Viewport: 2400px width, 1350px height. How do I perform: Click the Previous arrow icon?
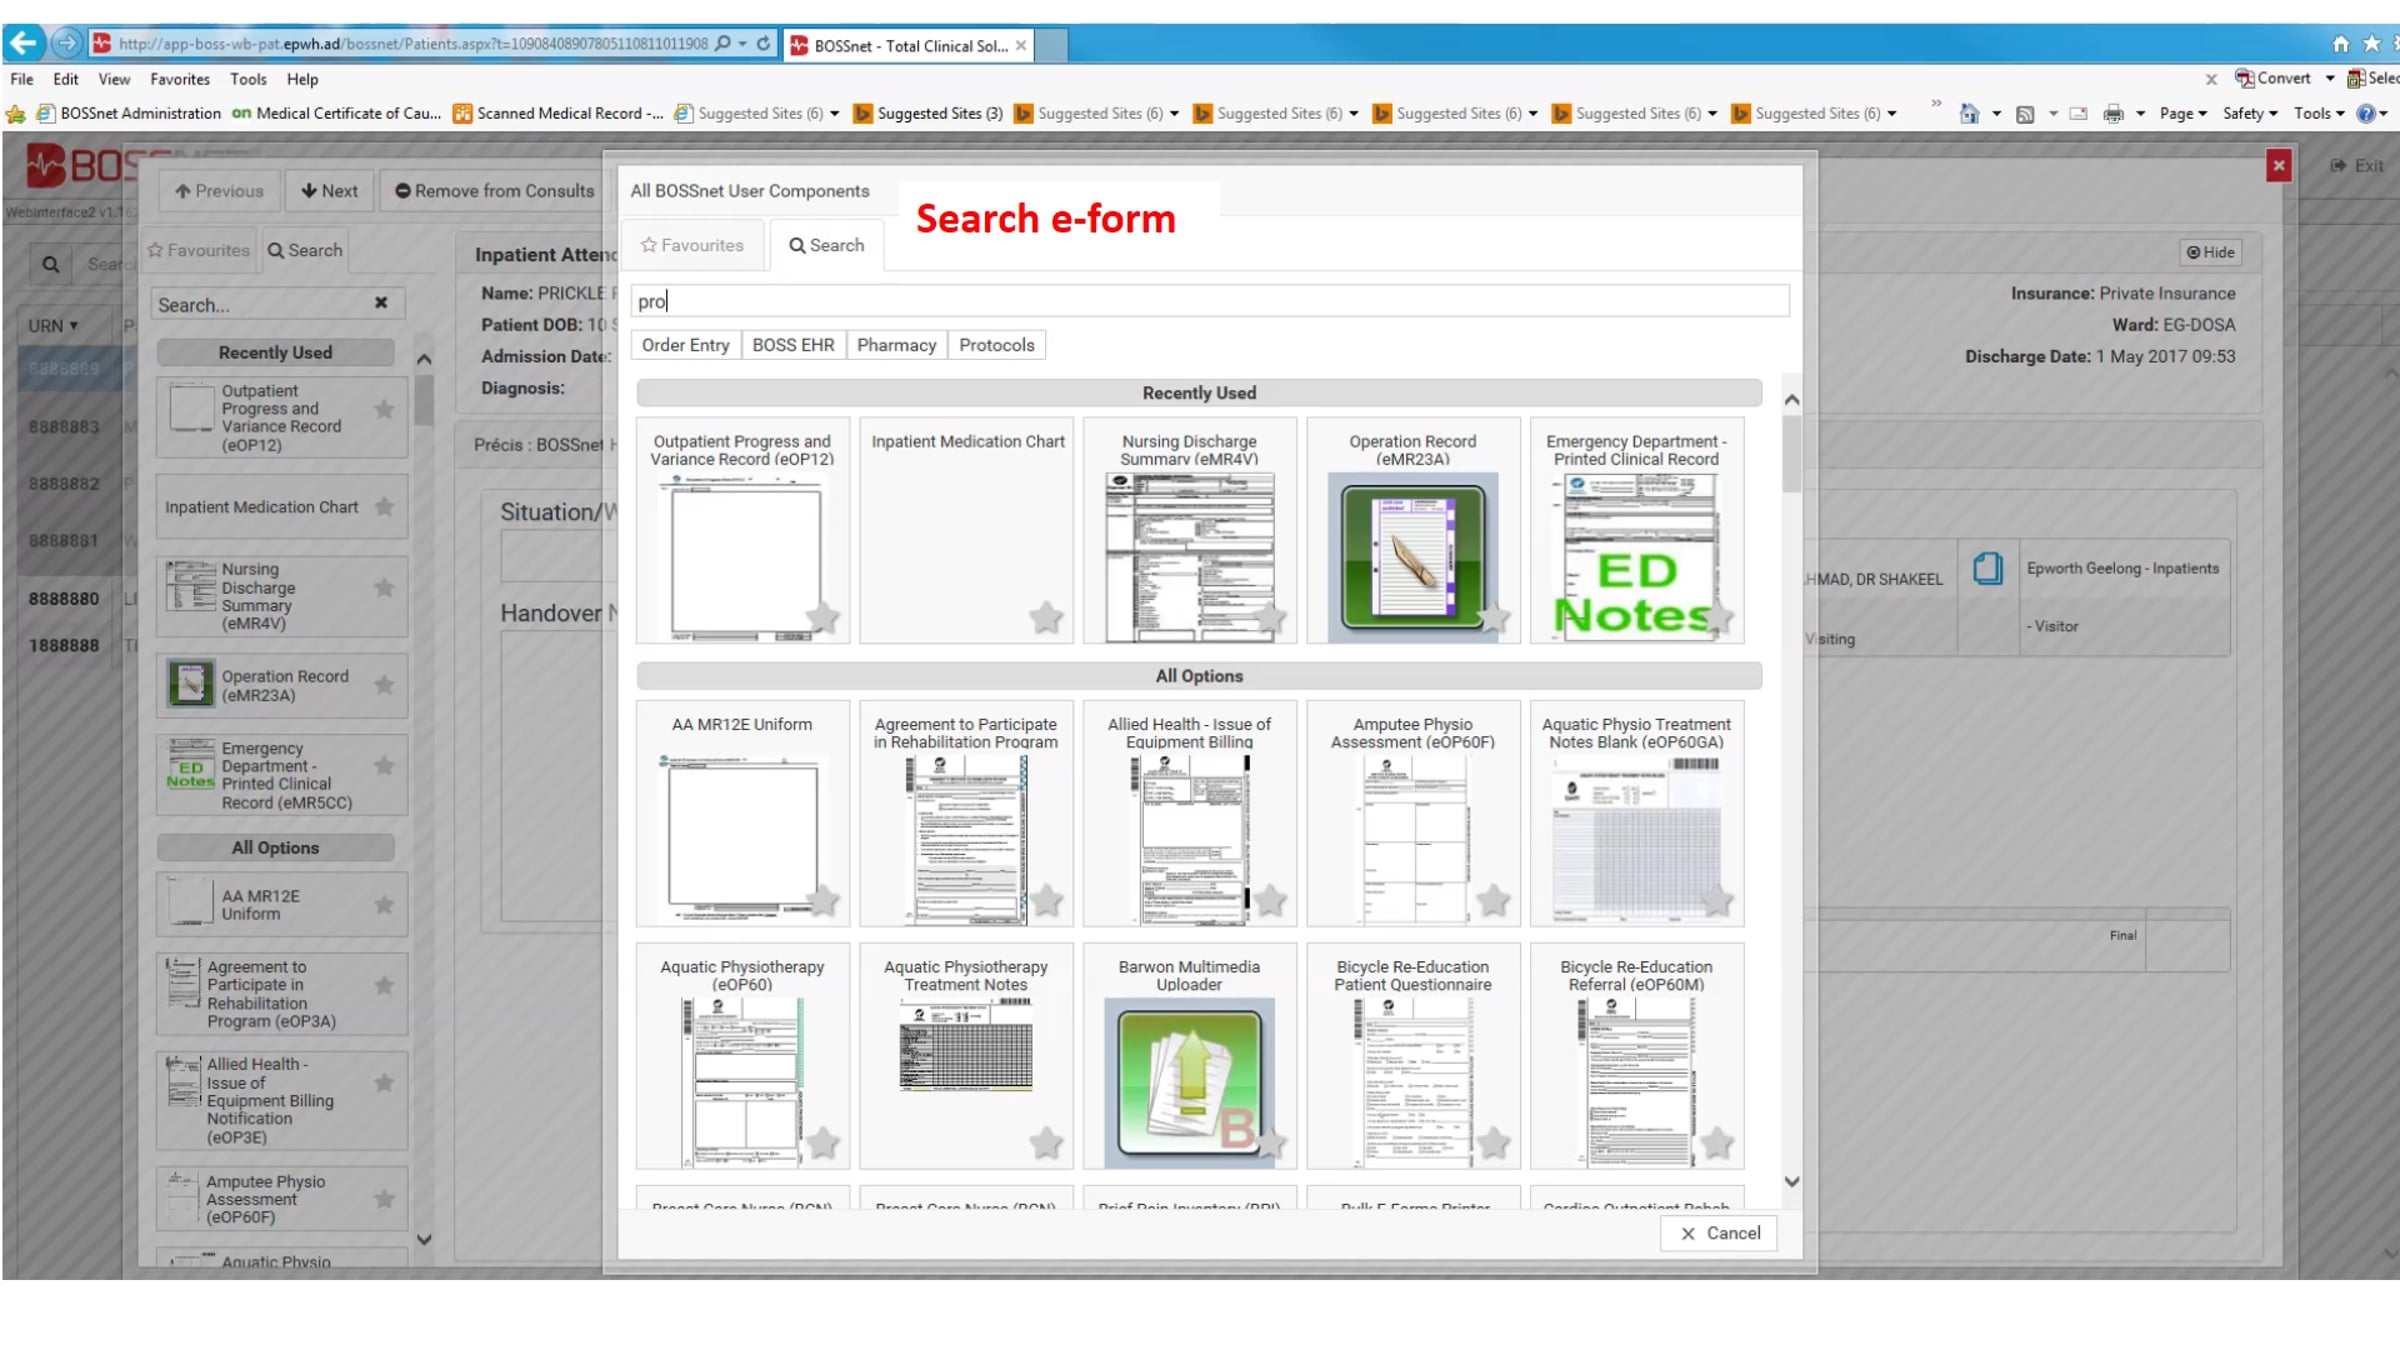181,191
